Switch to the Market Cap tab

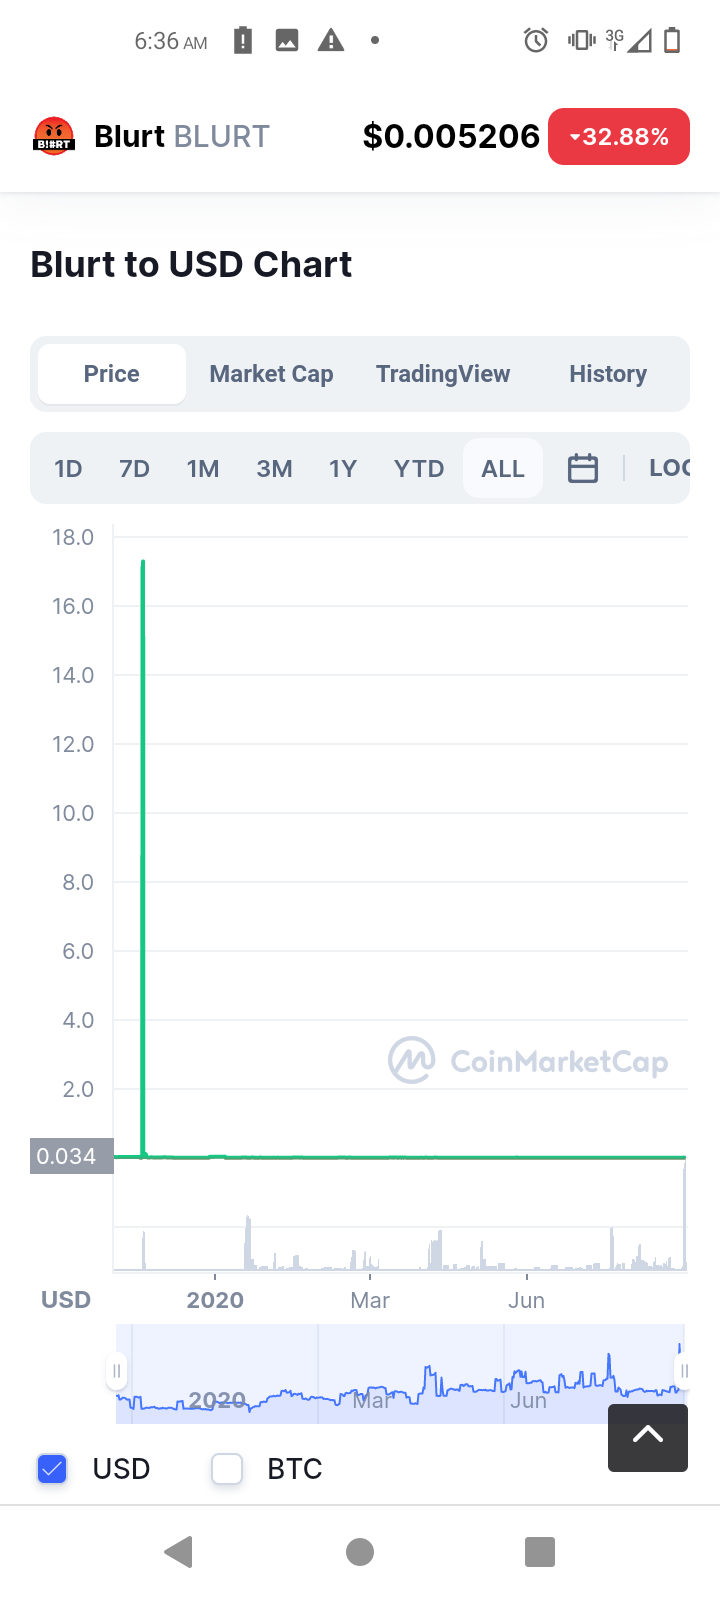(271, 374)
